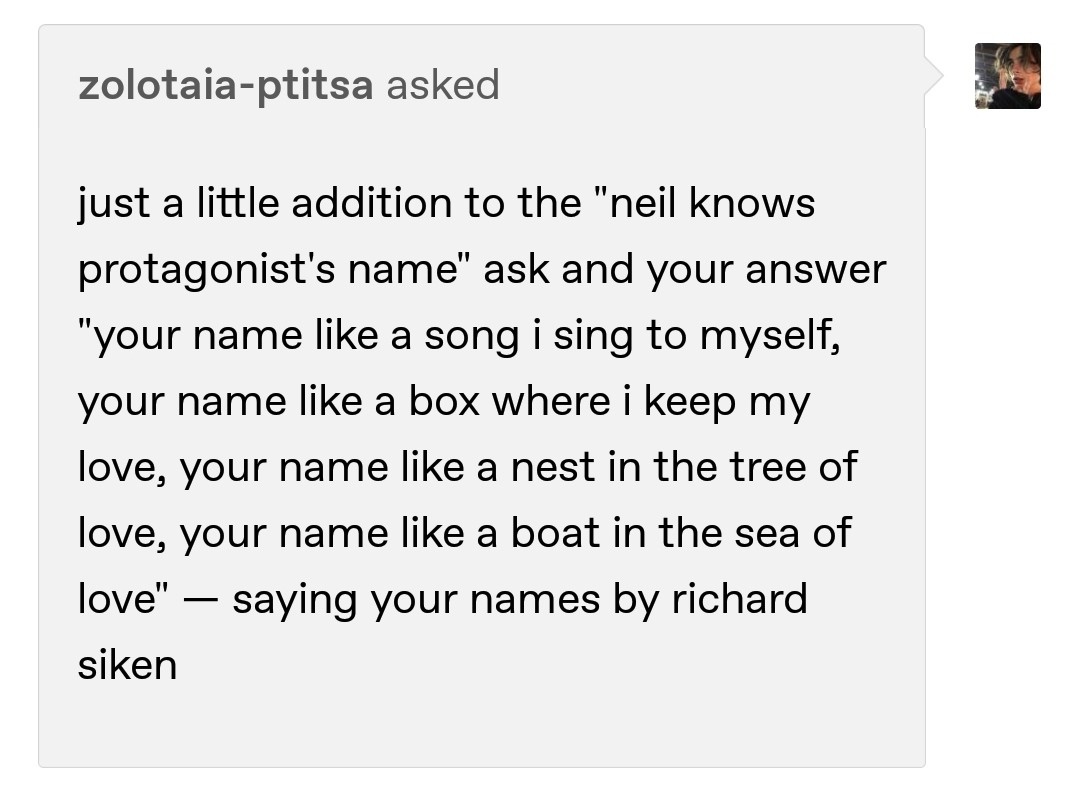Click the word "richard" in the ask
1080x802 pixels.
click(x=740, y=598)
